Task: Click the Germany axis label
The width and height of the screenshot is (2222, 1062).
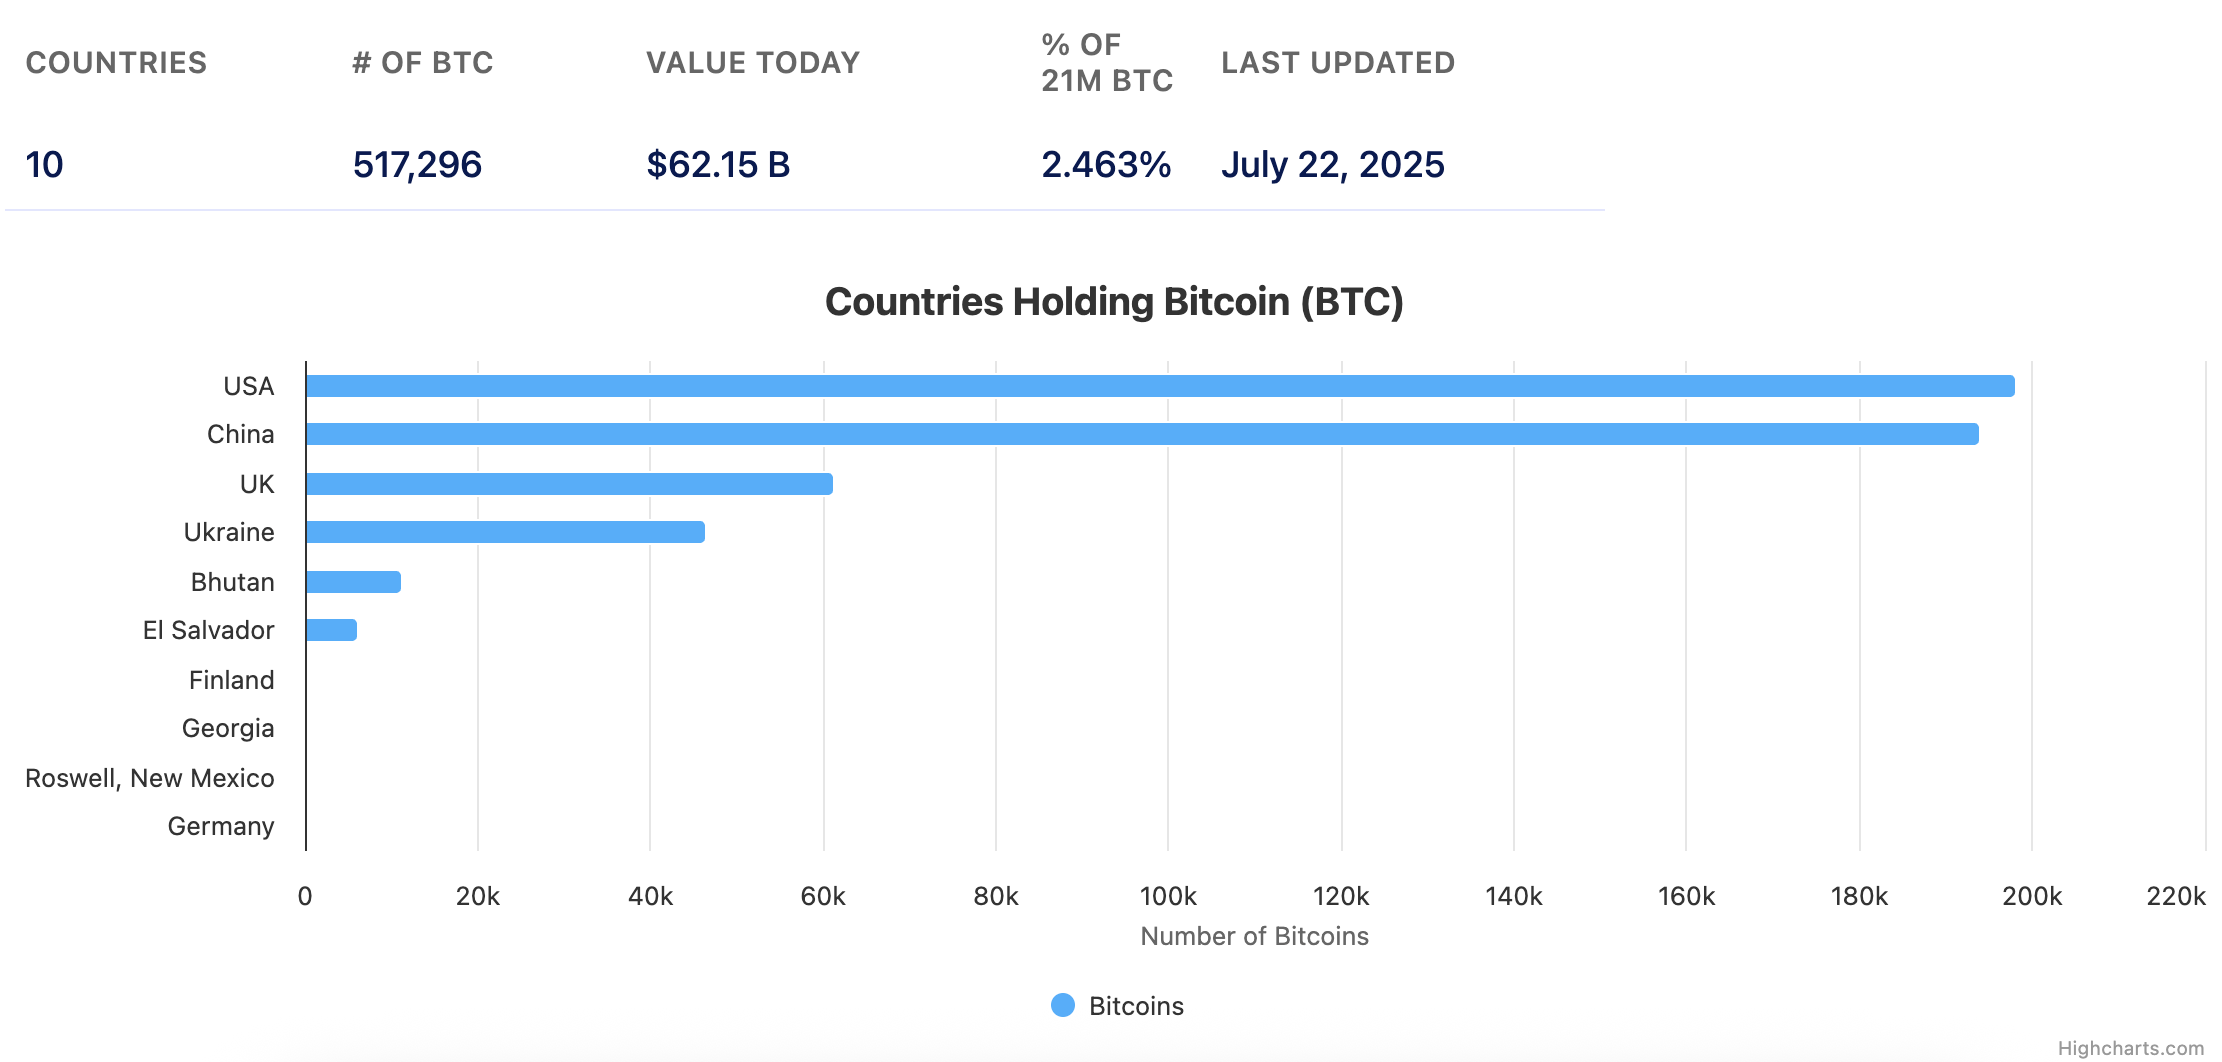Action: [221, 826]
